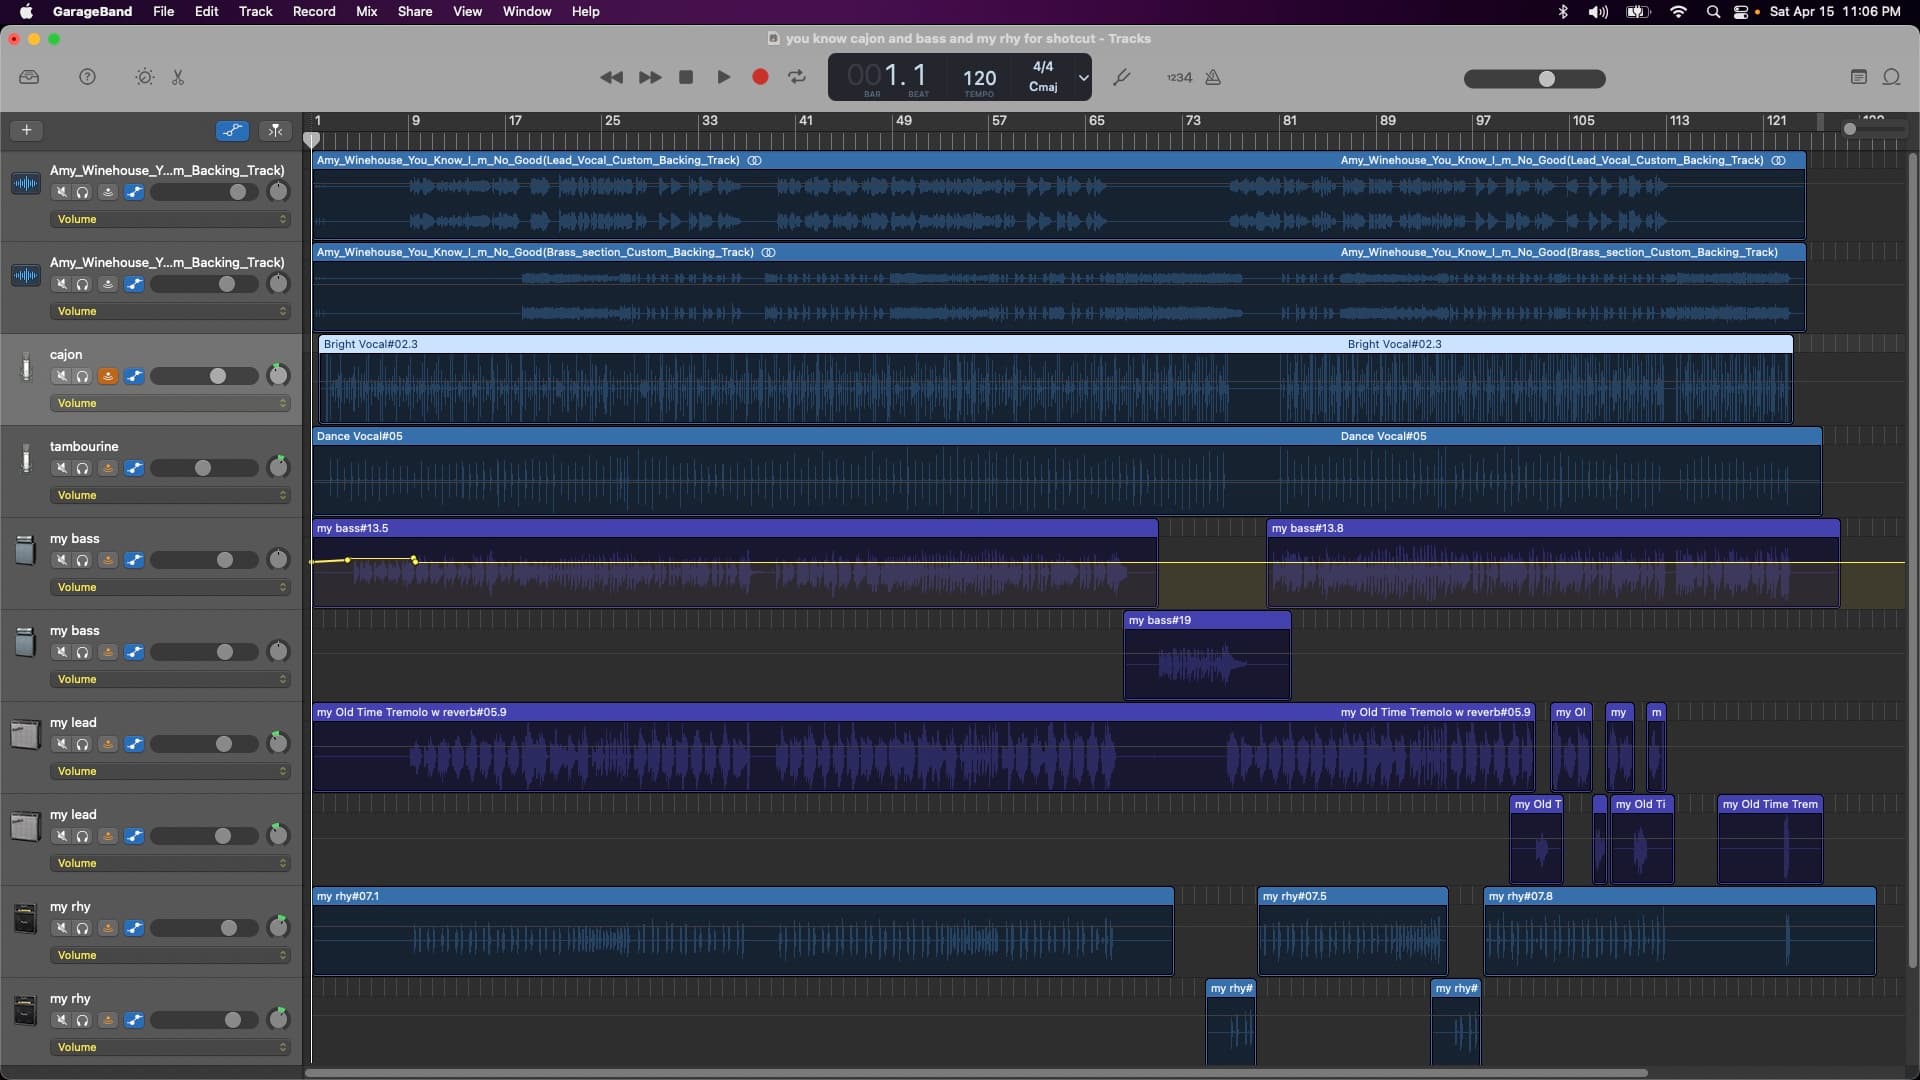Image resolution: width=1920 pixels, height=1080 pixels.
Task: Stop playback
Action: click(686, 77)
